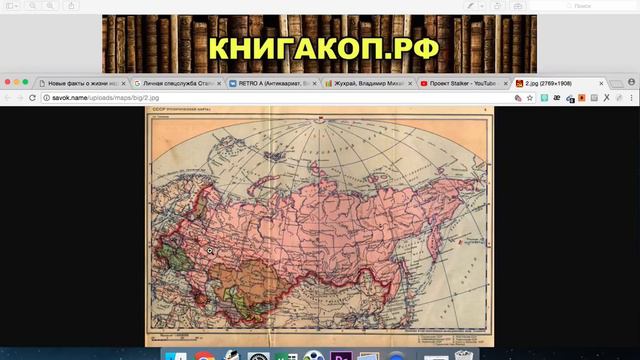Go forward in Chrome history

[x=20, y=98]
